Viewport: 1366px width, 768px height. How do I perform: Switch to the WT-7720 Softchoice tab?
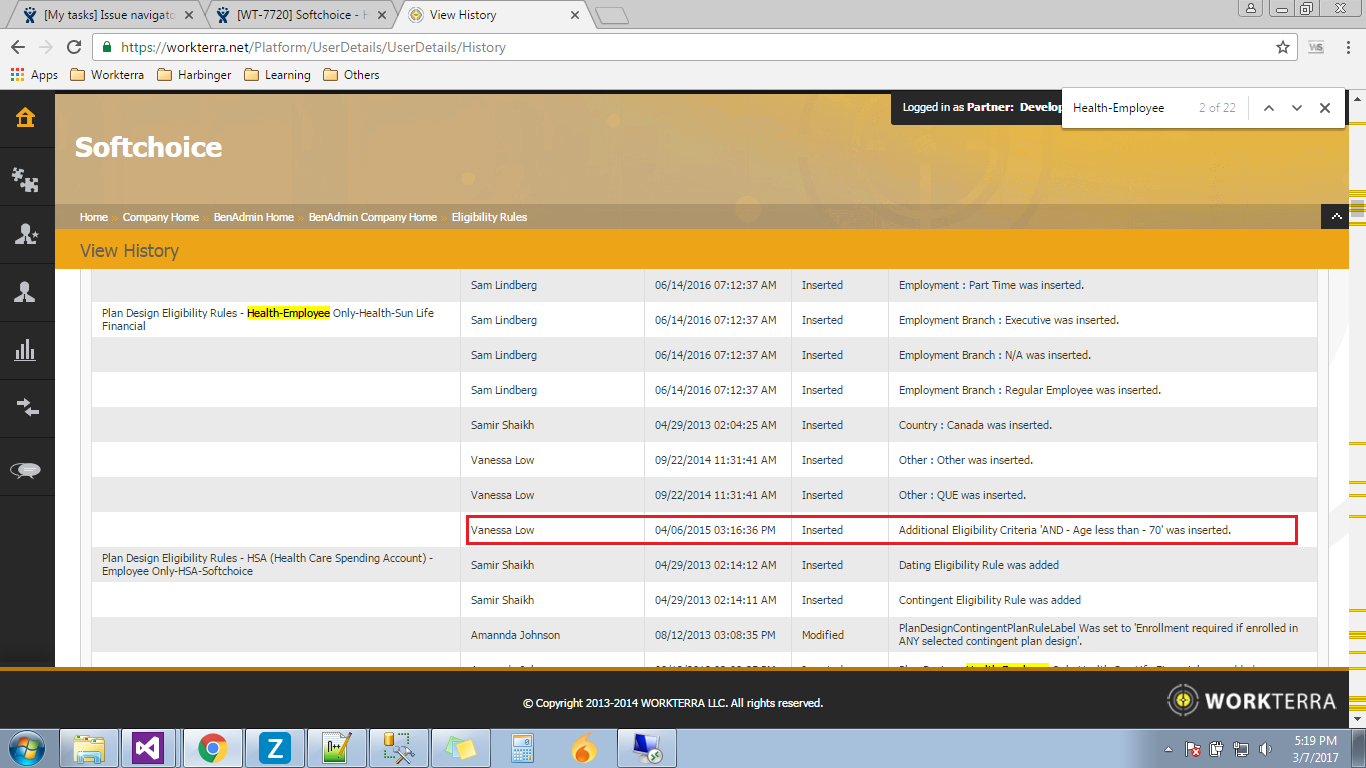(x=300, y=15)
